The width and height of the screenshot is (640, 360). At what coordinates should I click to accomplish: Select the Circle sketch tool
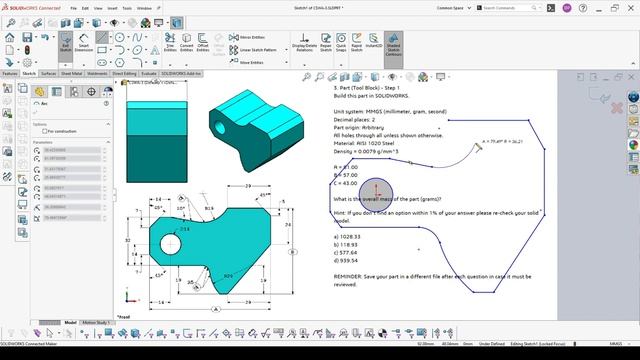coord(120,38)
